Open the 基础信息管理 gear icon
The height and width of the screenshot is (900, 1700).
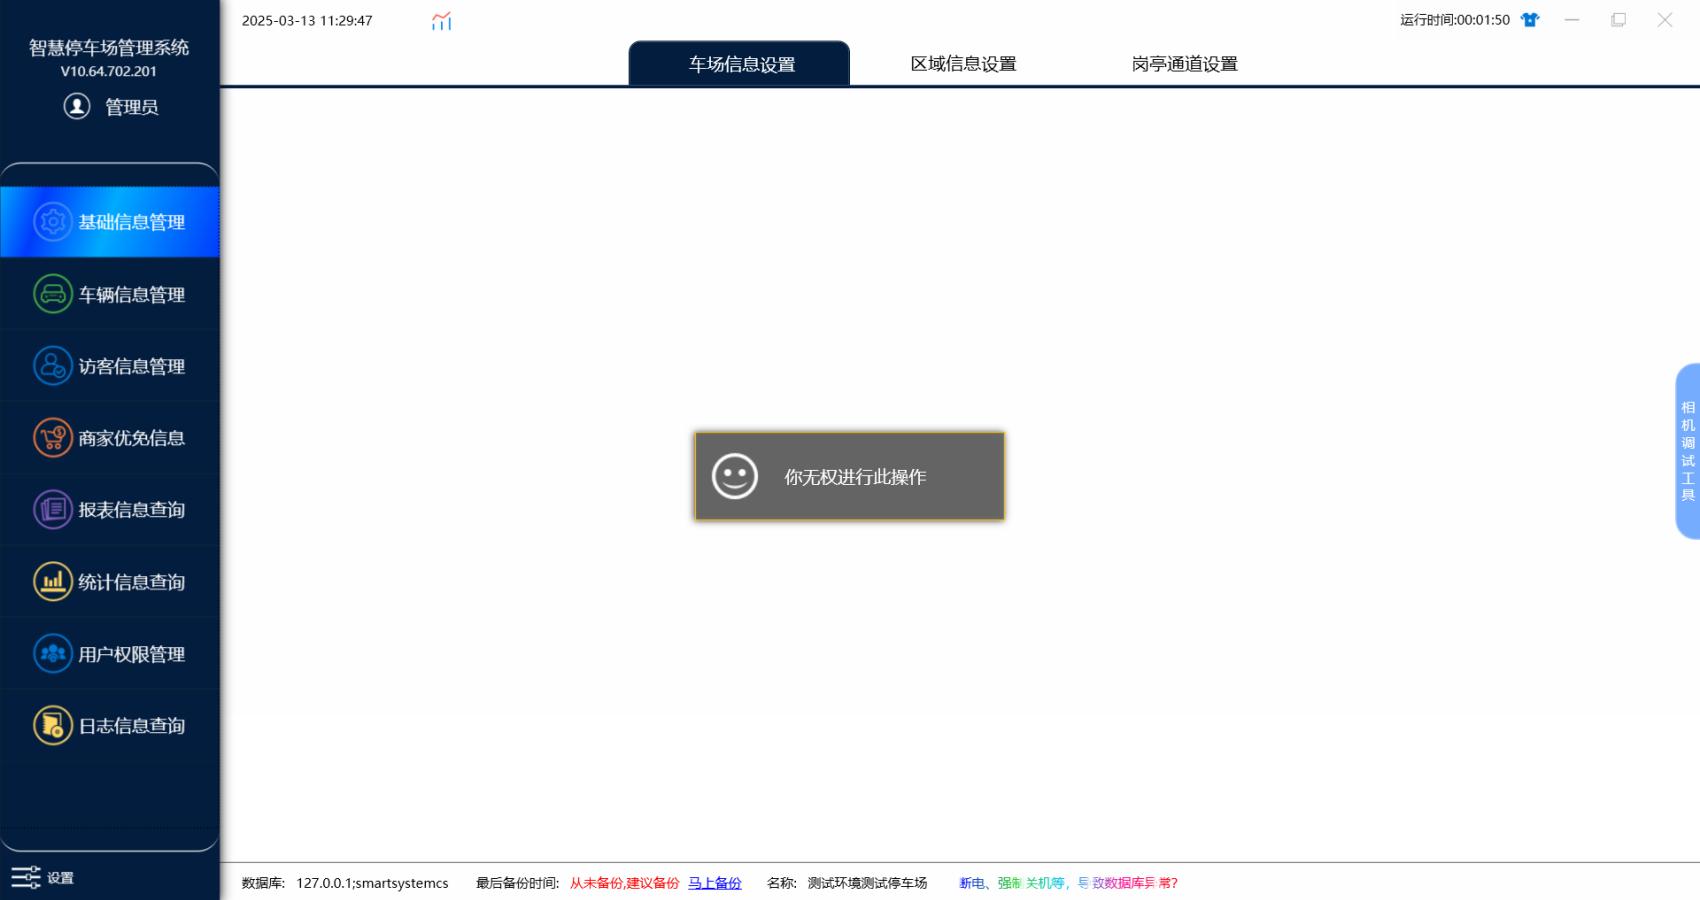(53, 221)
